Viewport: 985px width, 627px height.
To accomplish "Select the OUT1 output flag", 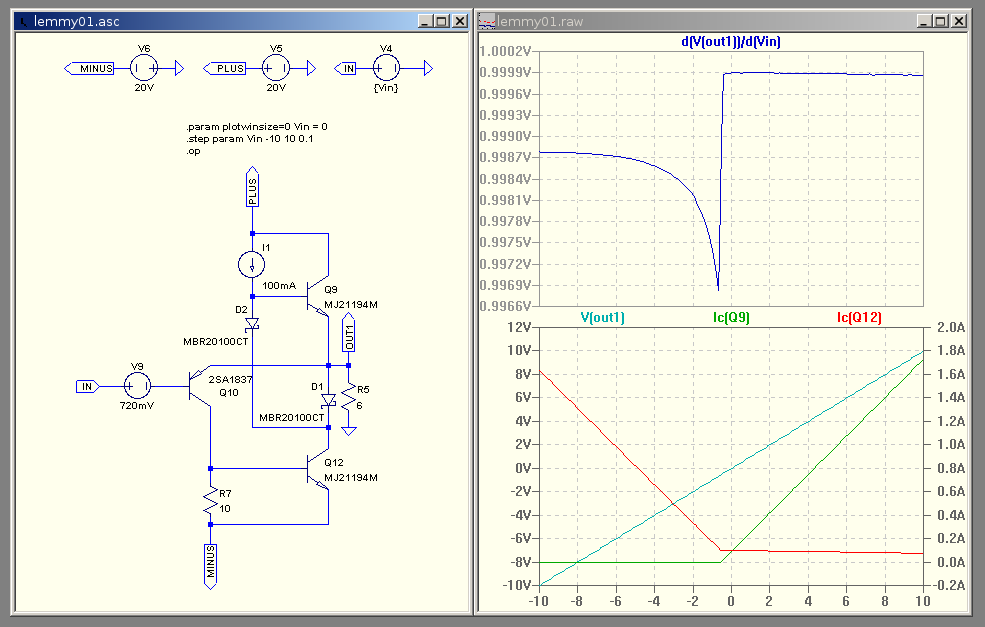I will [x=349, y=332].
